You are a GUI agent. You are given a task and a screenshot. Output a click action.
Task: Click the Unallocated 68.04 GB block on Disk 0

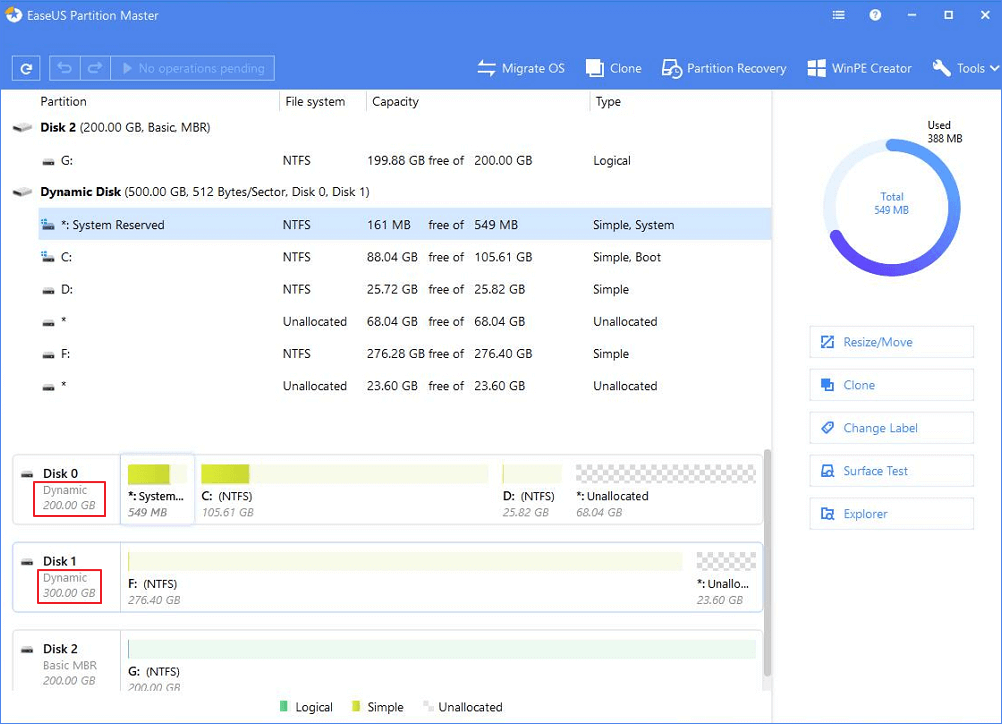[x=665, y=490]
